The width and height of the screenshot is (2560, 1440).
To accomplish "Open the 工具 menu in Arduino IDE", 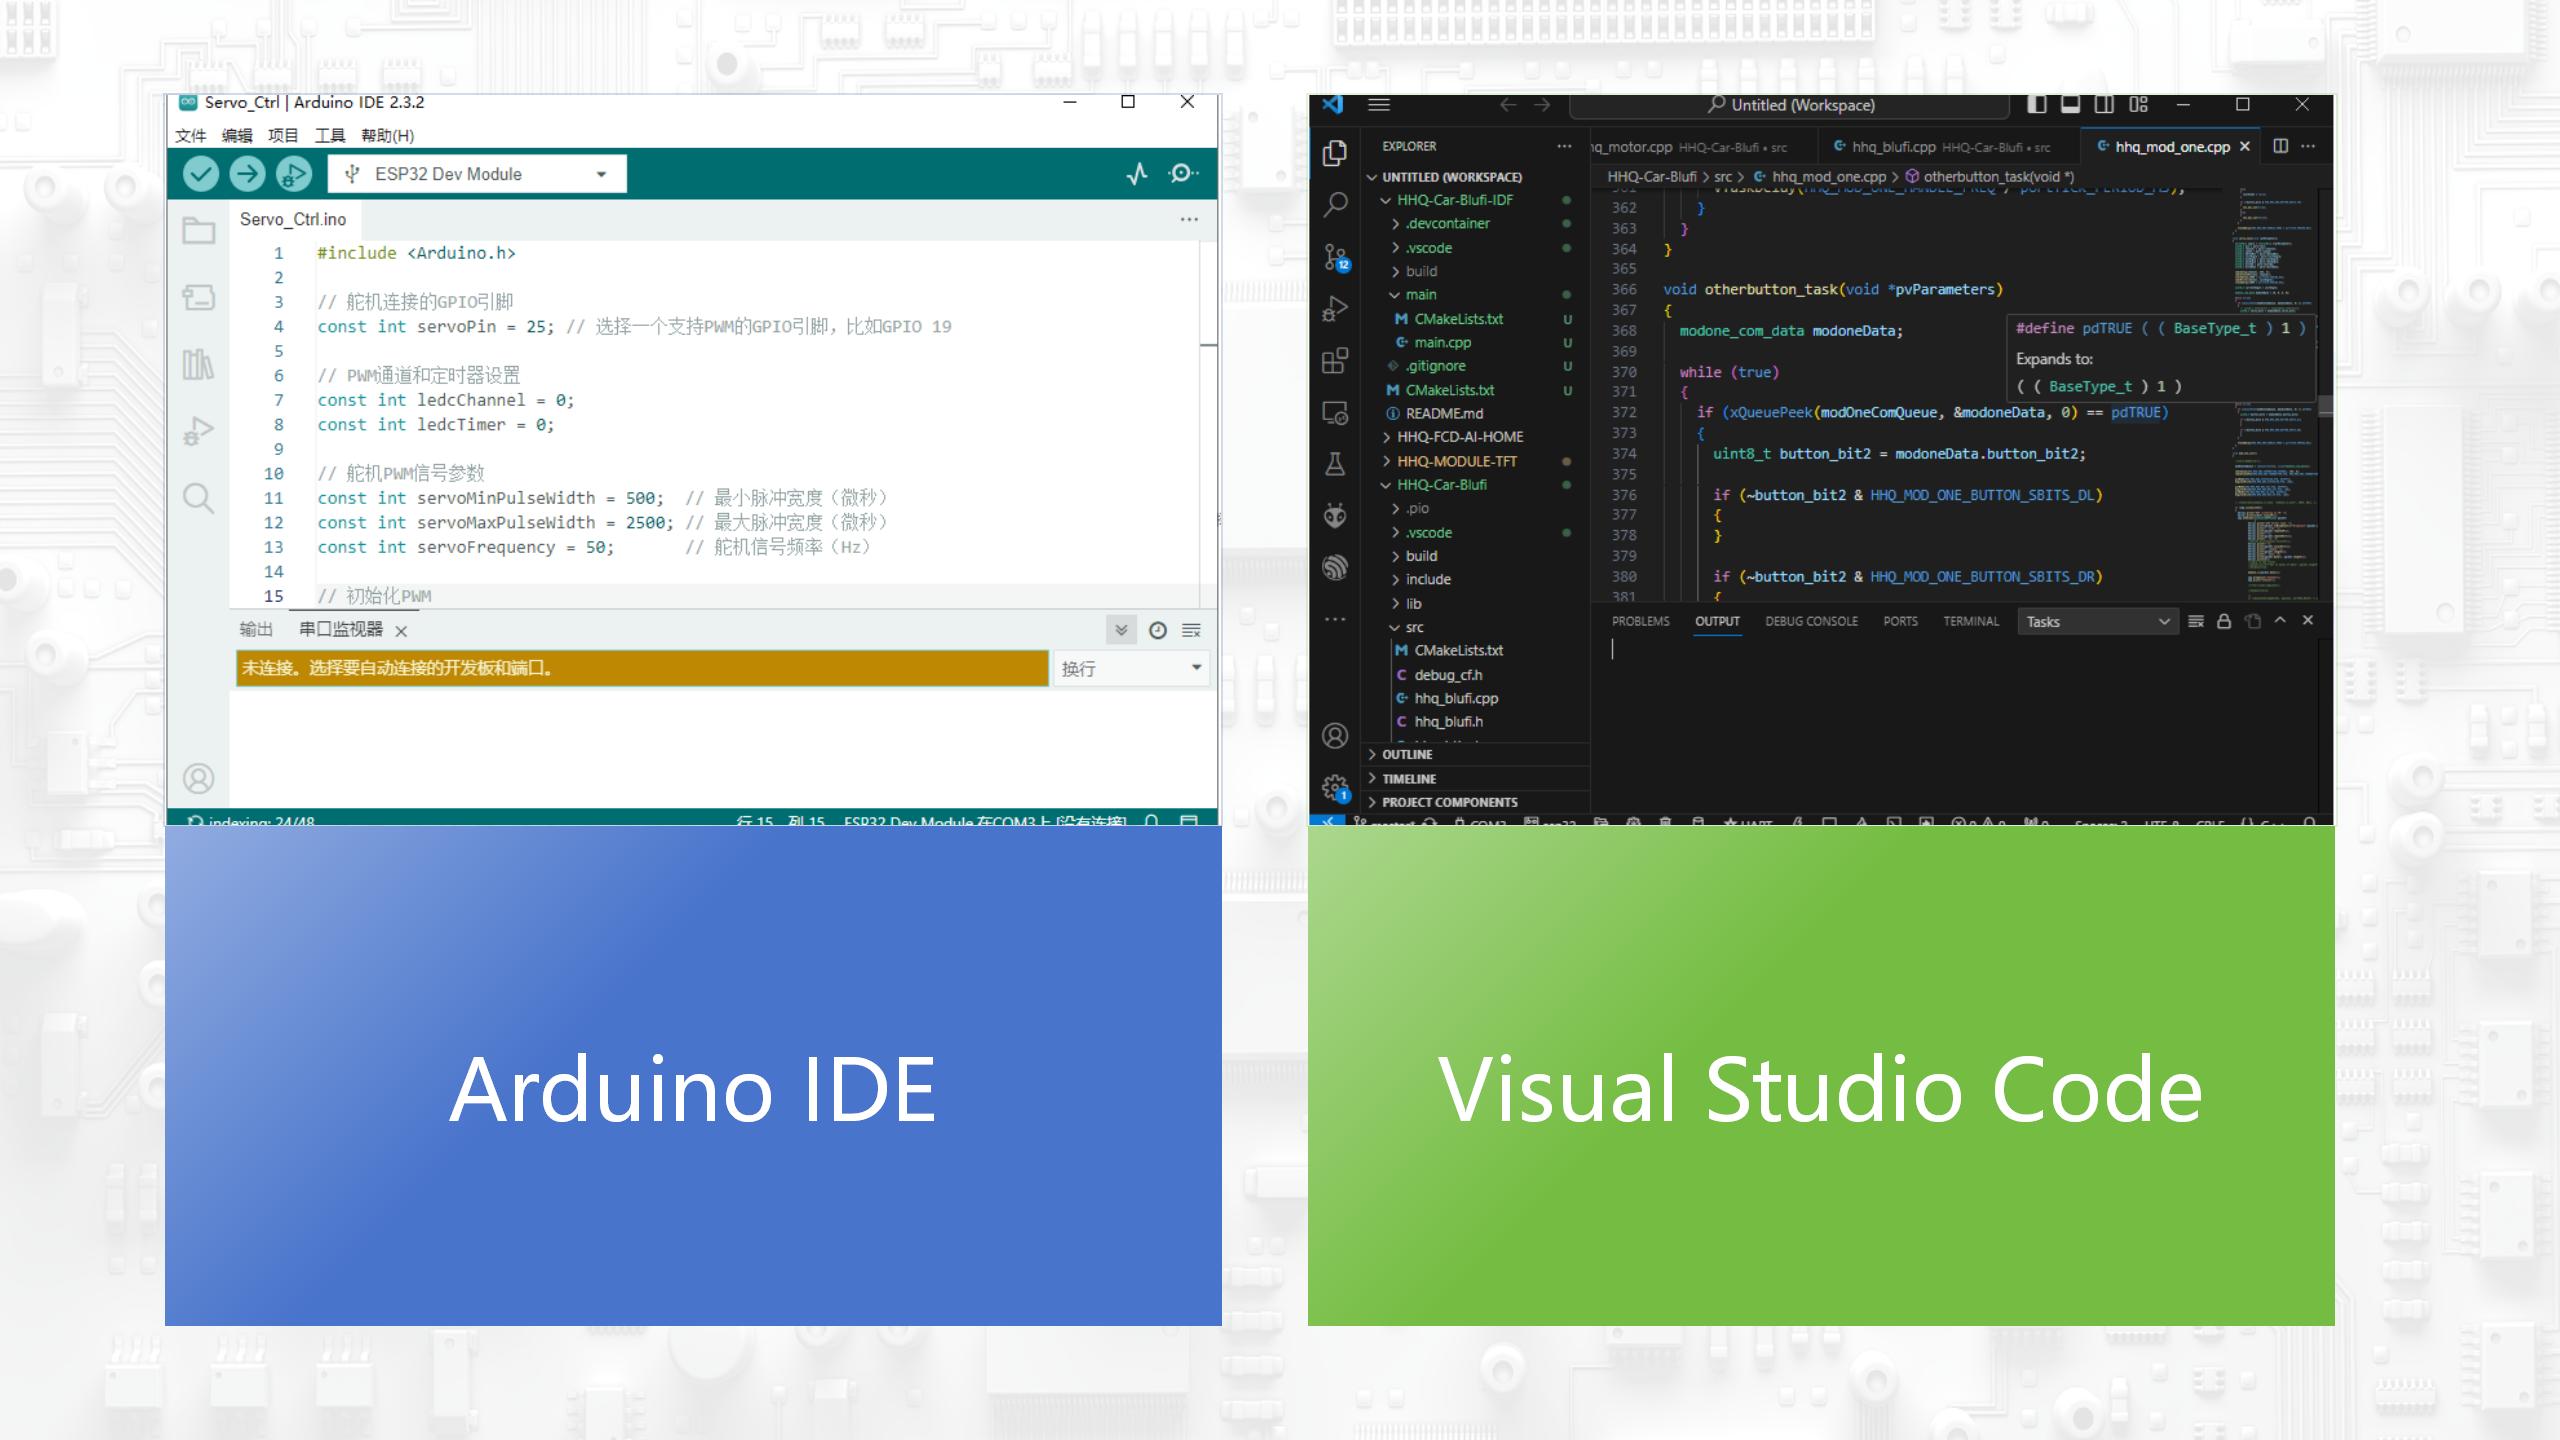I will coord(330,135).
